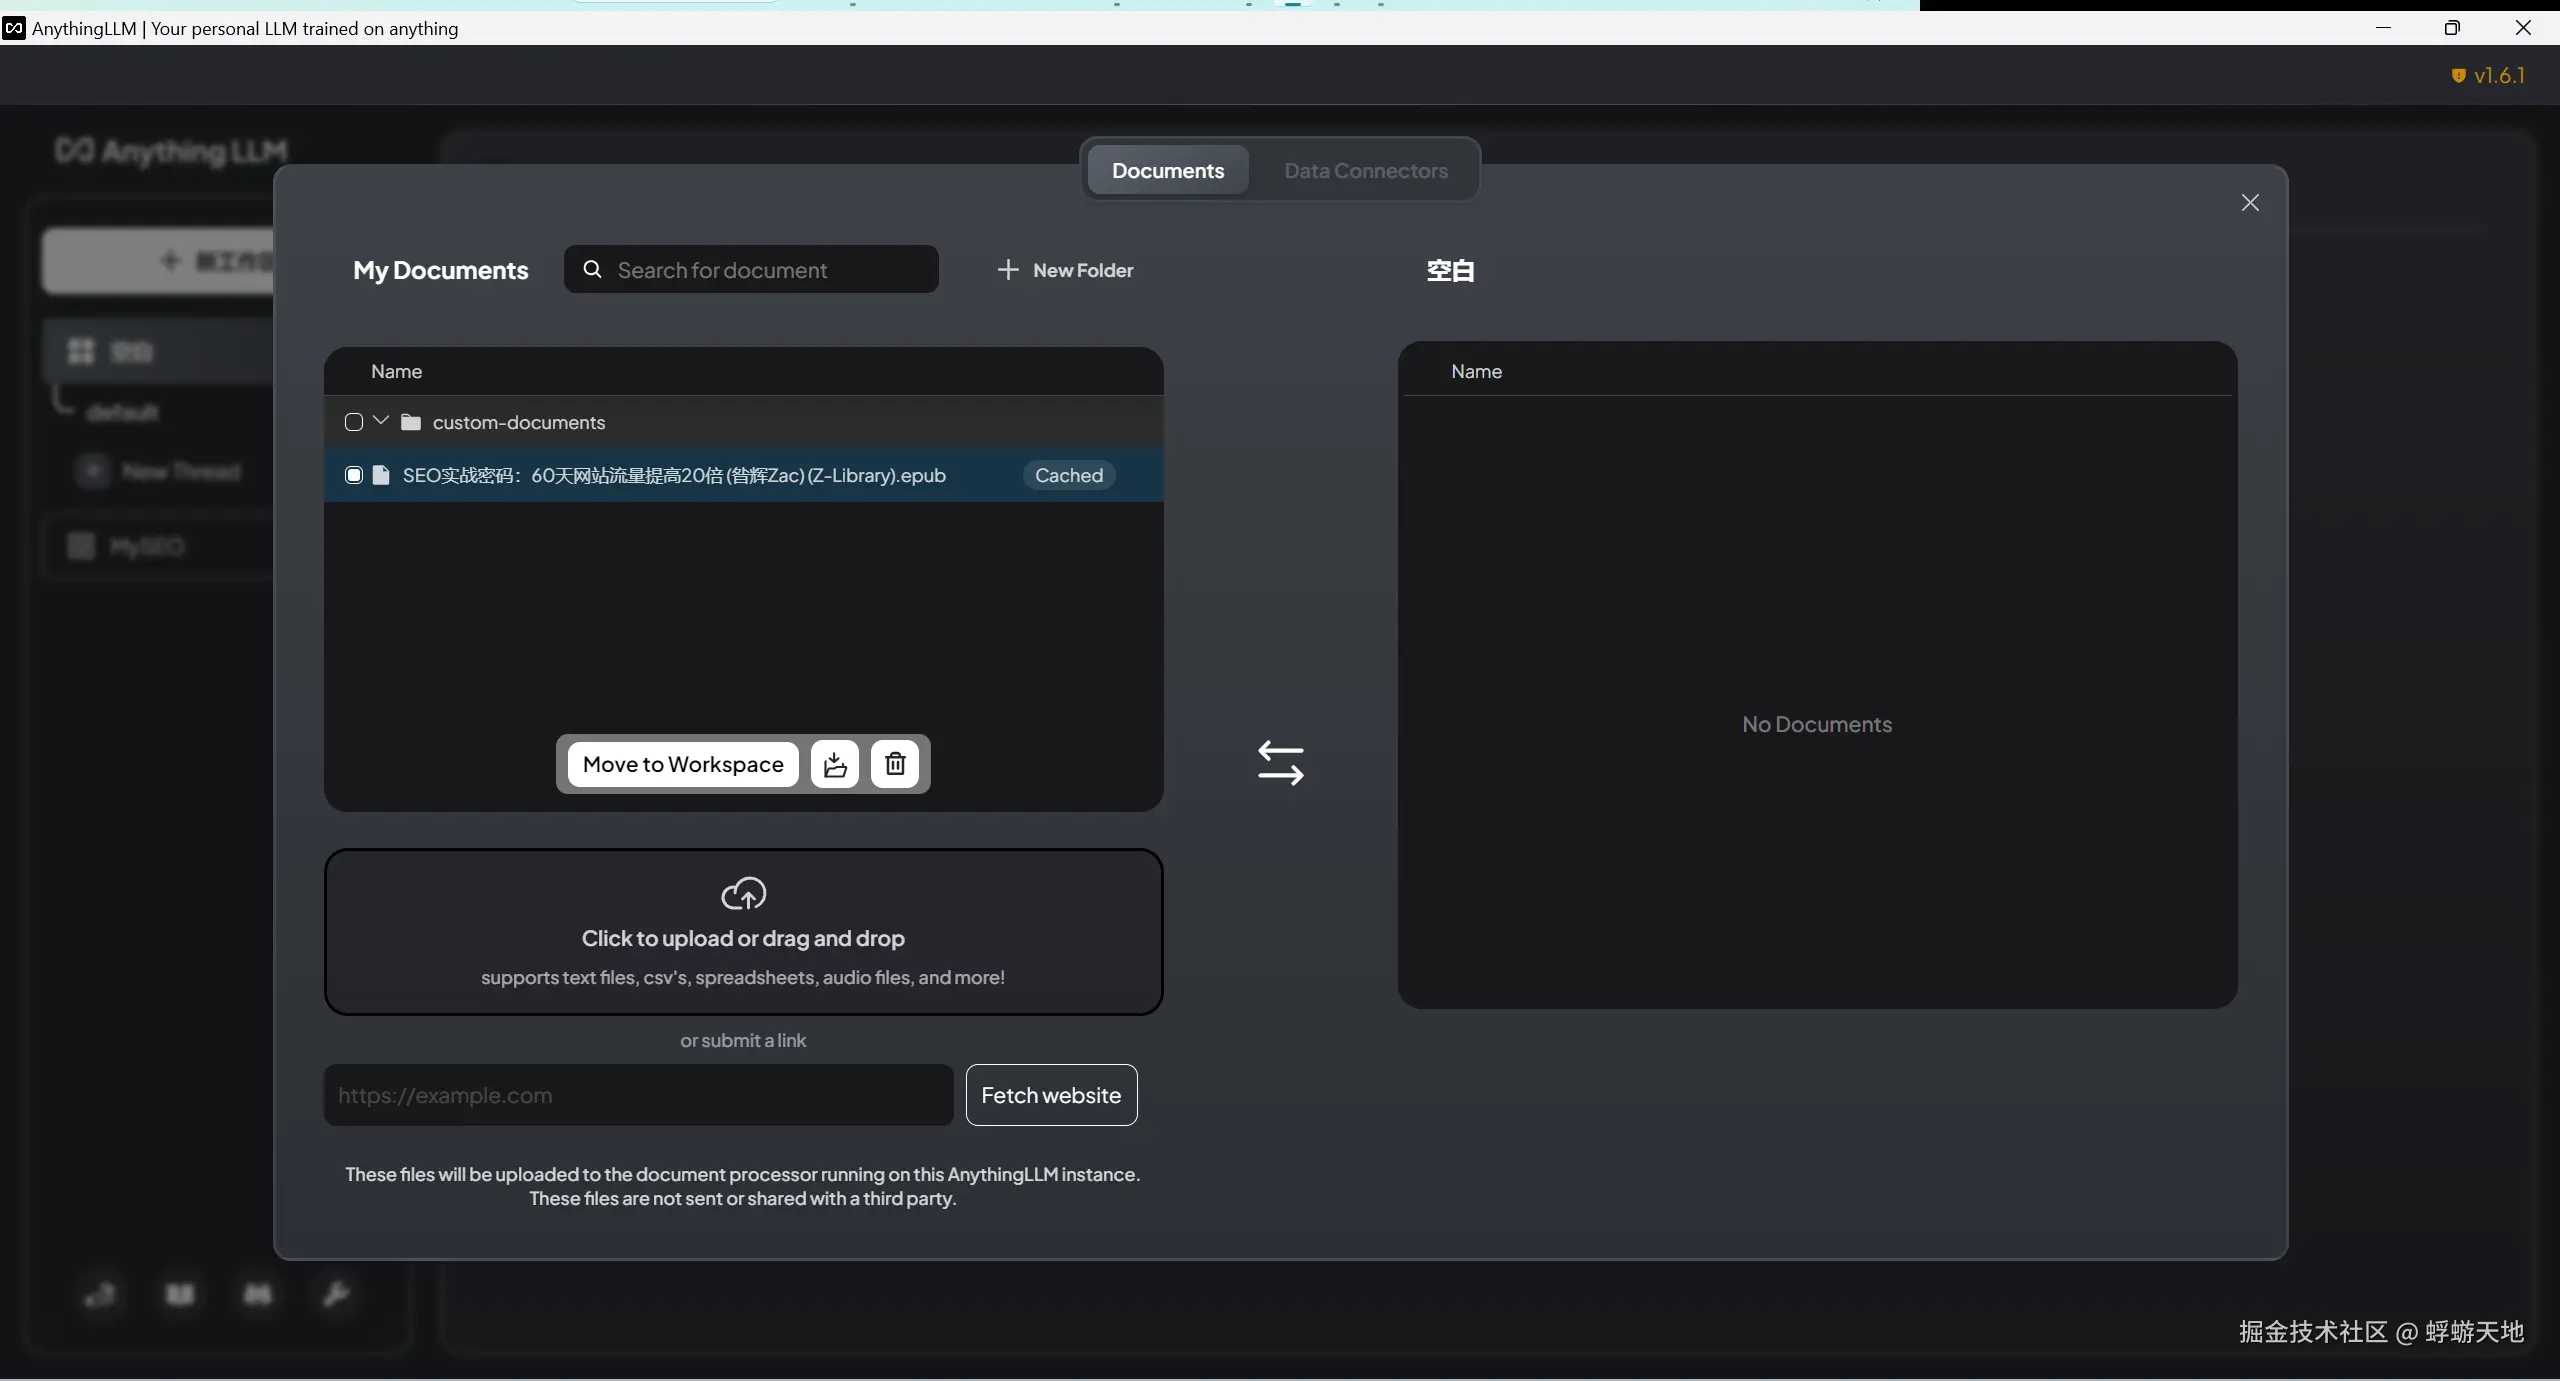Uncheck the SEO epub file checkbox
The width and height of the screenshot is (2560, 1381).
(x=353, y=475)
